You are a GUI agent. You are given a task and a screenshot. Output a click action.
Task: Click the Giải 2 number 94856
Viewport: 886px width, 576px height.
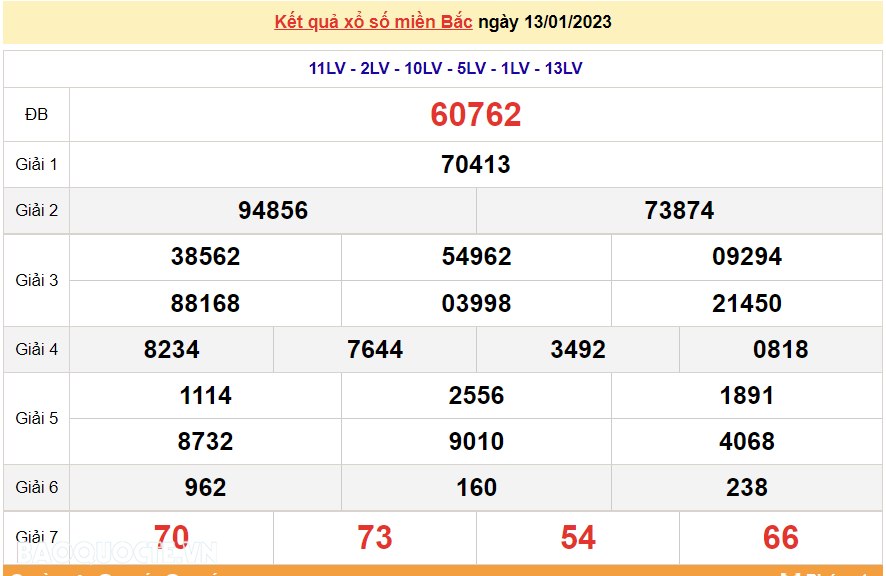tap(272, 211)
